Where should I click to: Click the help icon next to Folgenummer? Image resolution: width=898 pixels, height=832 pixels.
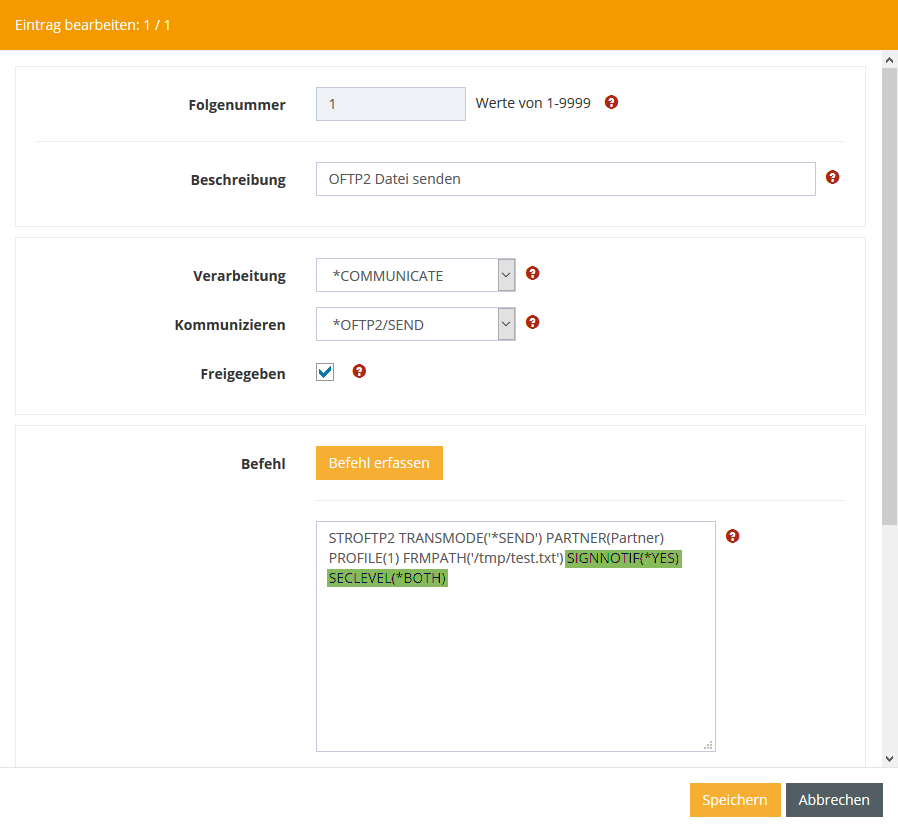[611, 102]
